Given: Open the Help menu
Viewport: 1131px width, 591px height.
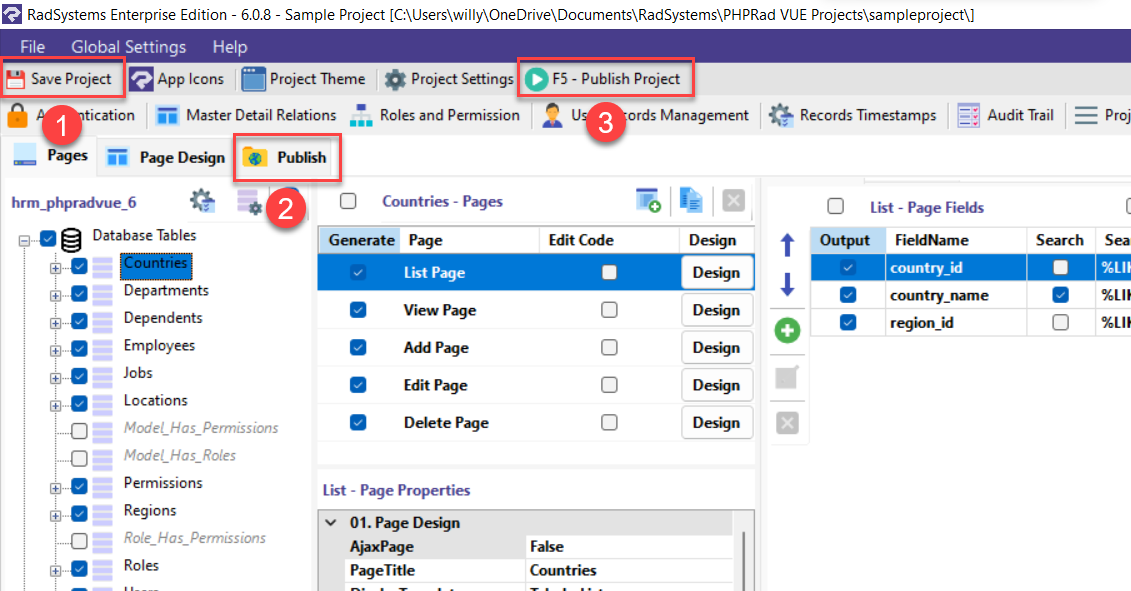Looking at the screenshot, I should (x=229, y=47).
